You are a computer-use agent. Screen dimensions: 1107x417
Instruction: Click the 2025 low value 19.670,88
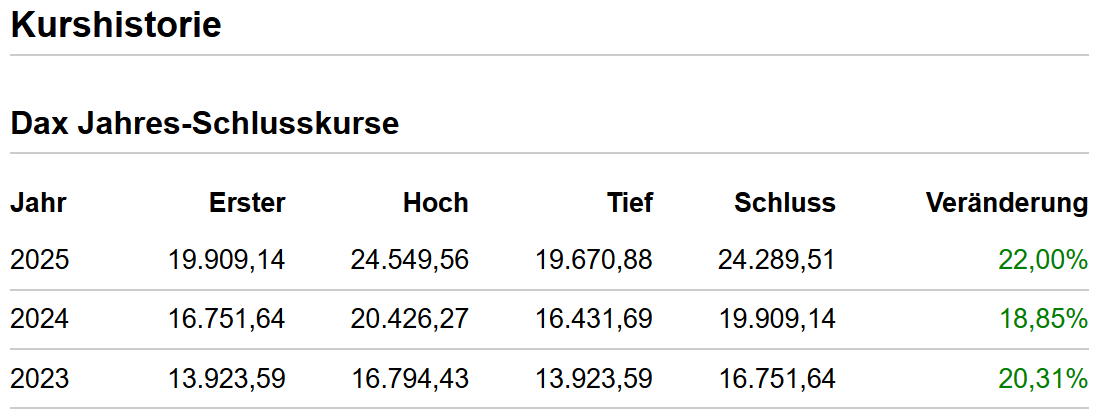pyautogui.click(x=594, y=260)
